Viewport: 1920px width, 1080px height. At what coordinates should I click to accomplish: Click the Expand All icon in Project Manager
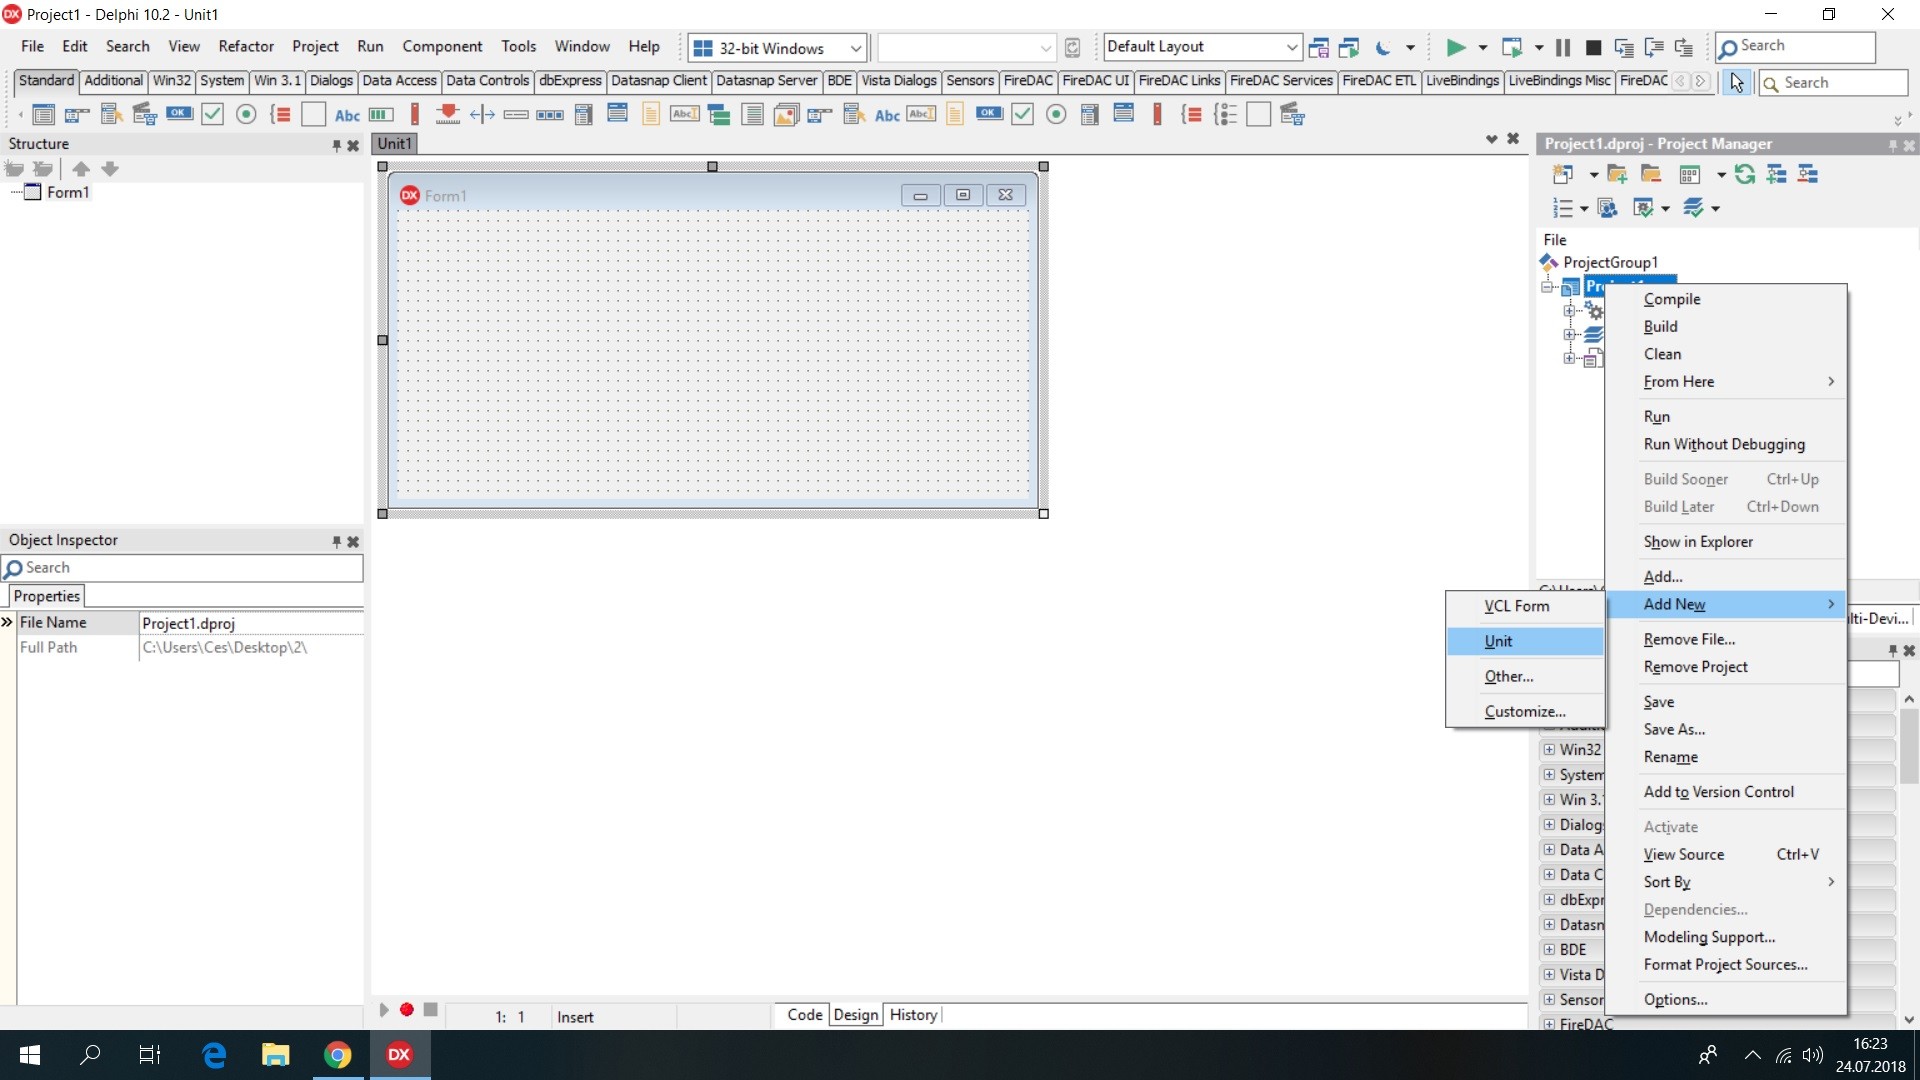(x=1777, y=174)
